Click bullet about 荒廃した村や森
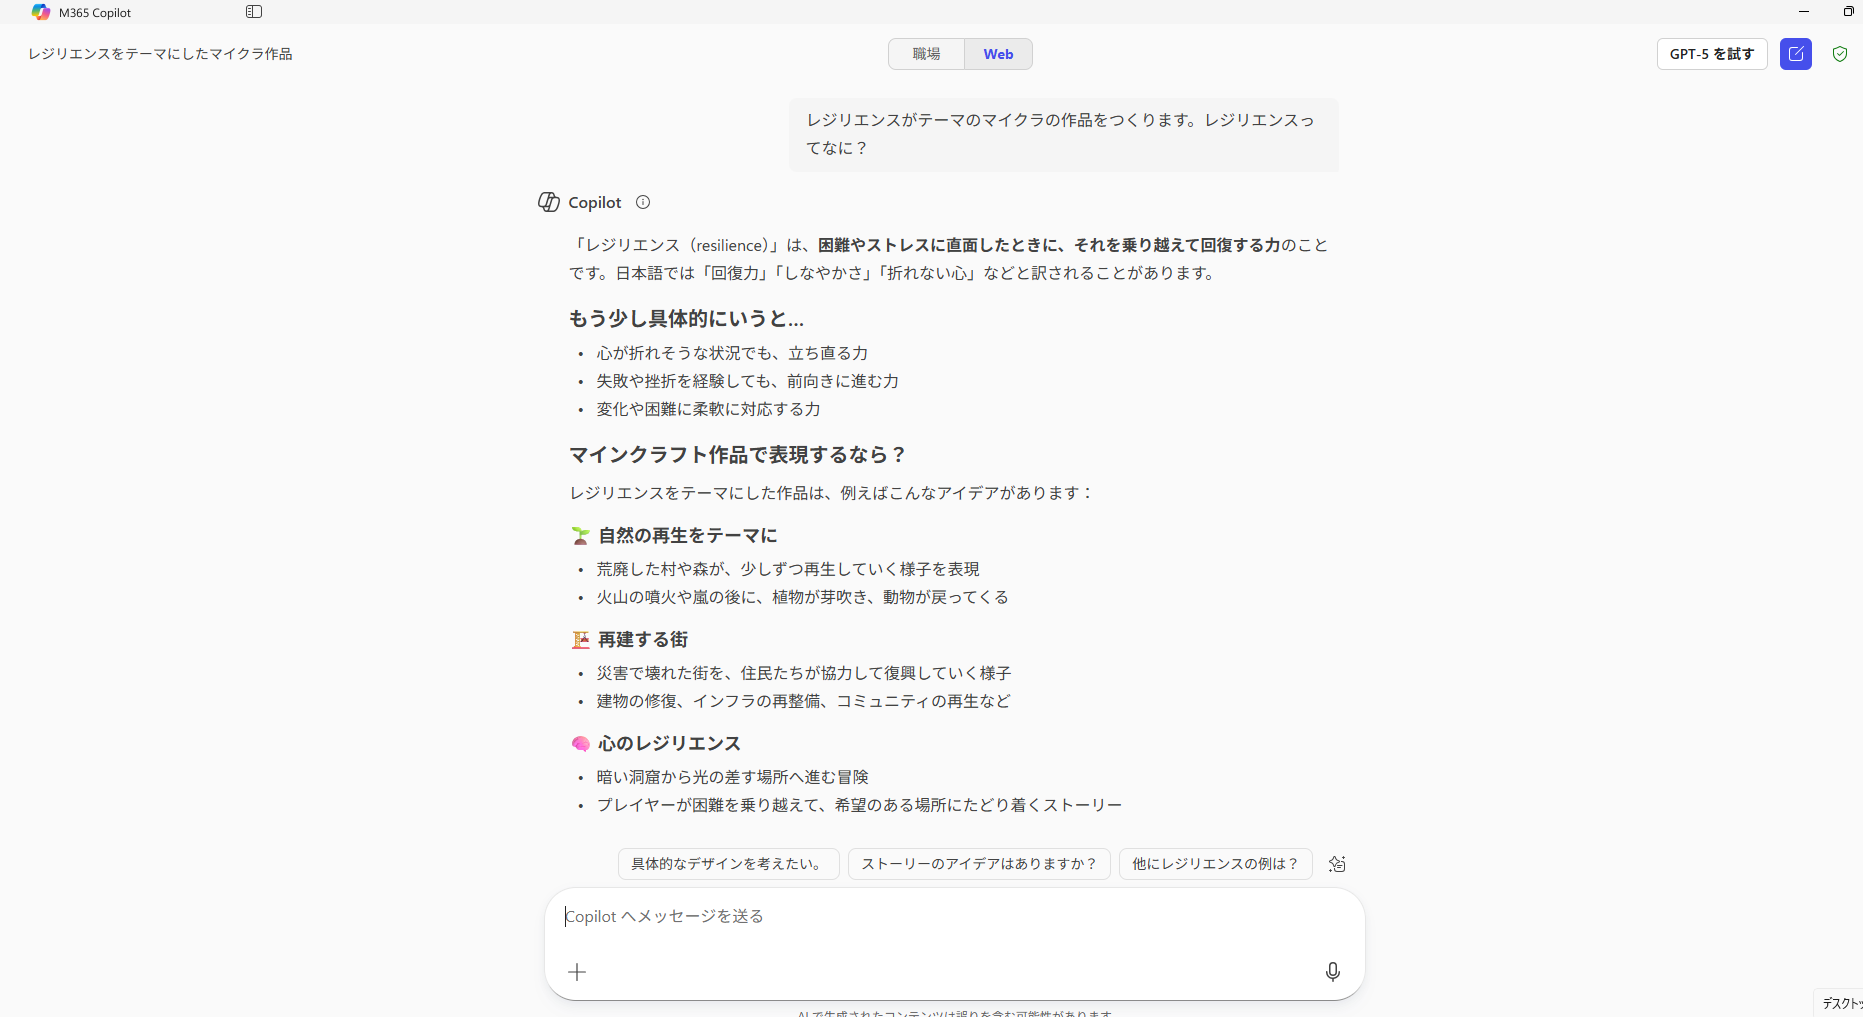 coord(788,569)
